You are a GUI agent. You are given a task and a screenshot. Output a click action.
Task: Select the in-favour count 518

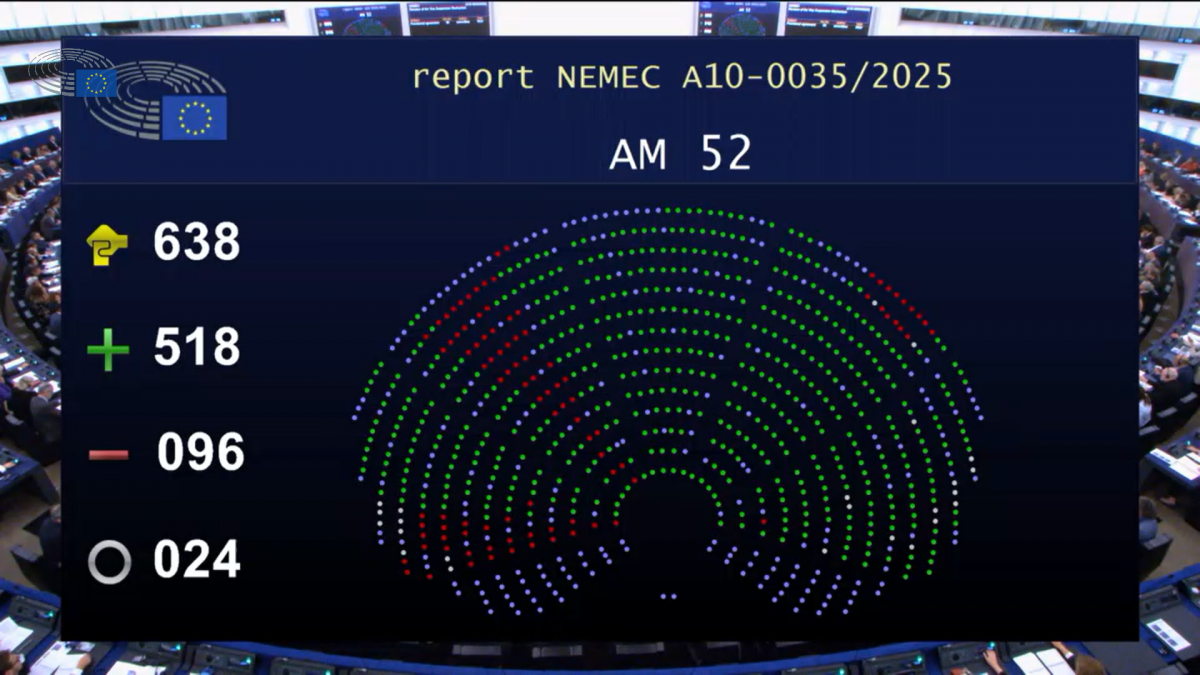click(197, 348)
